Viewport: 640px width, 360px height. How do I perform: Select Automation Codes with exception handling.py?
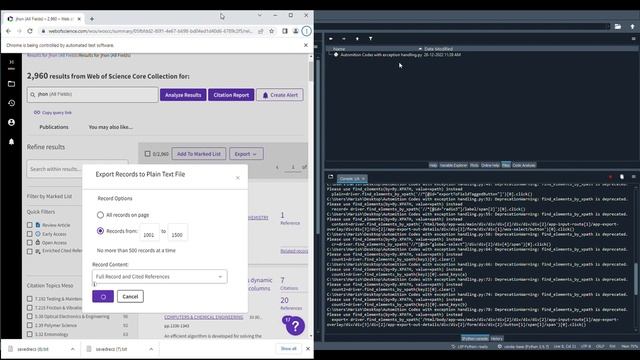click(x=381, y=54)
